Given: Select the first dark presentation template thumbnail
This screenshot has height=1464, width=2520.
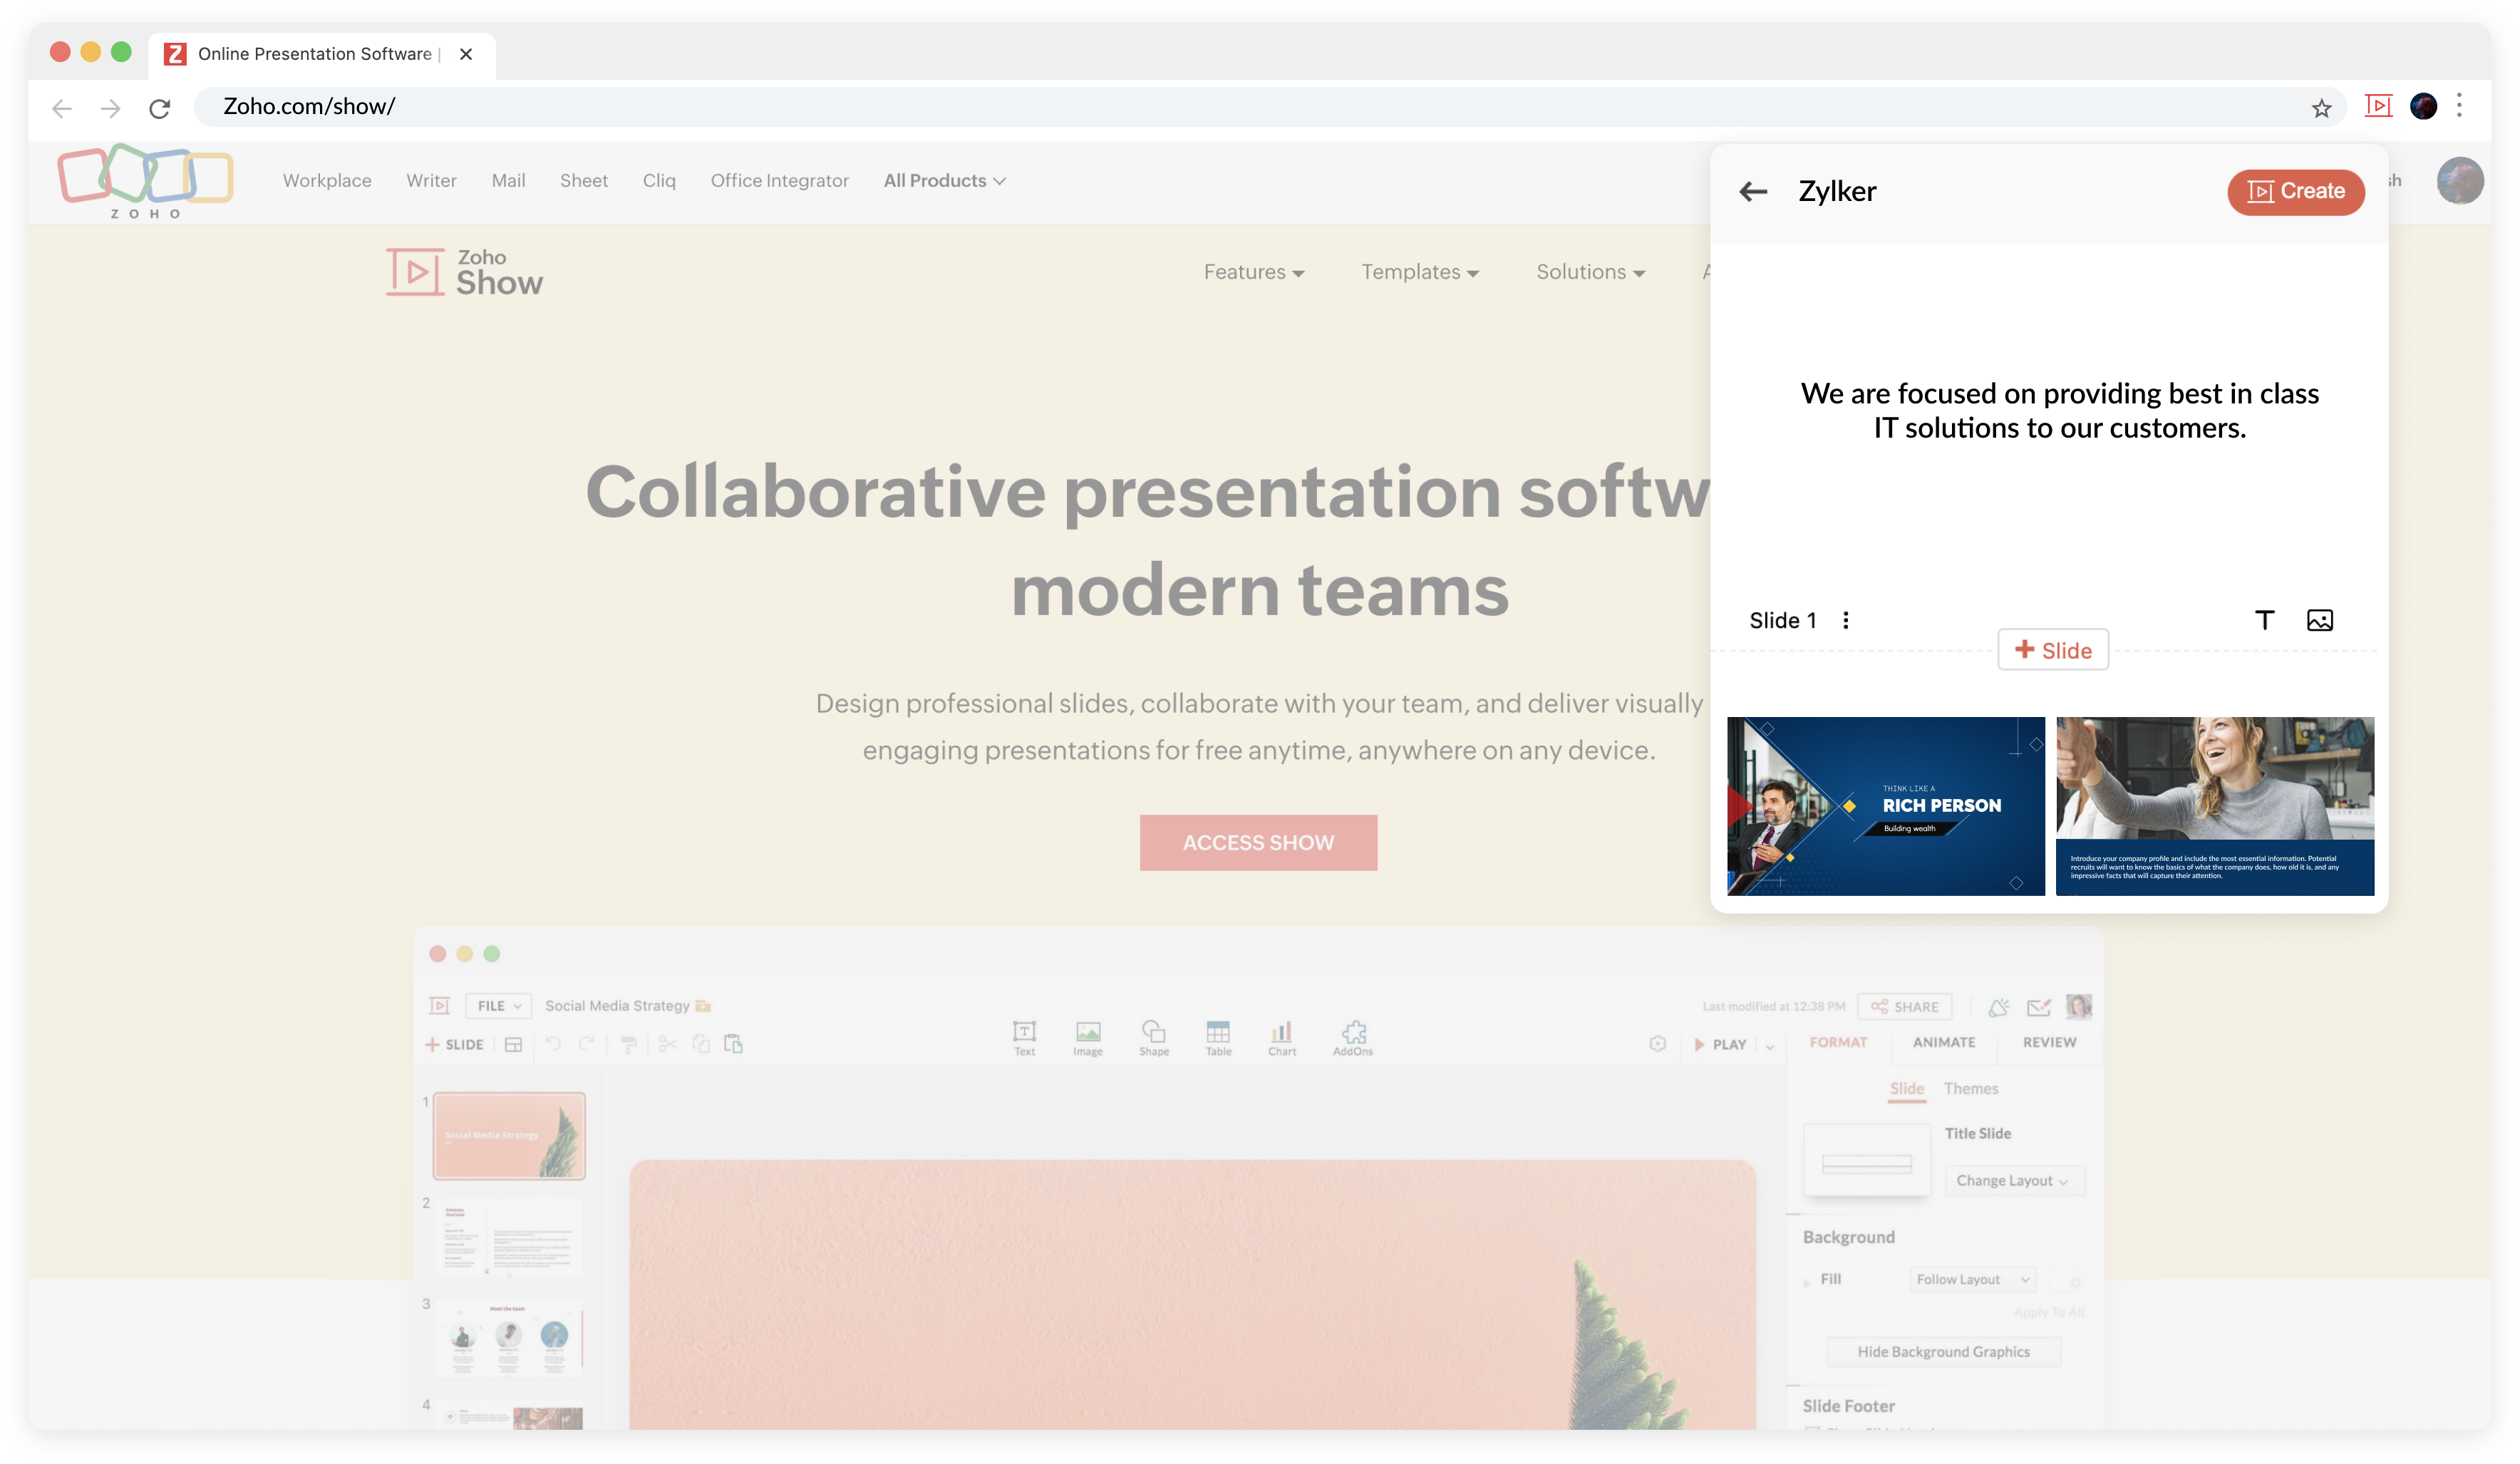Looking at the screenshot, I should (x=1886, y=805).
